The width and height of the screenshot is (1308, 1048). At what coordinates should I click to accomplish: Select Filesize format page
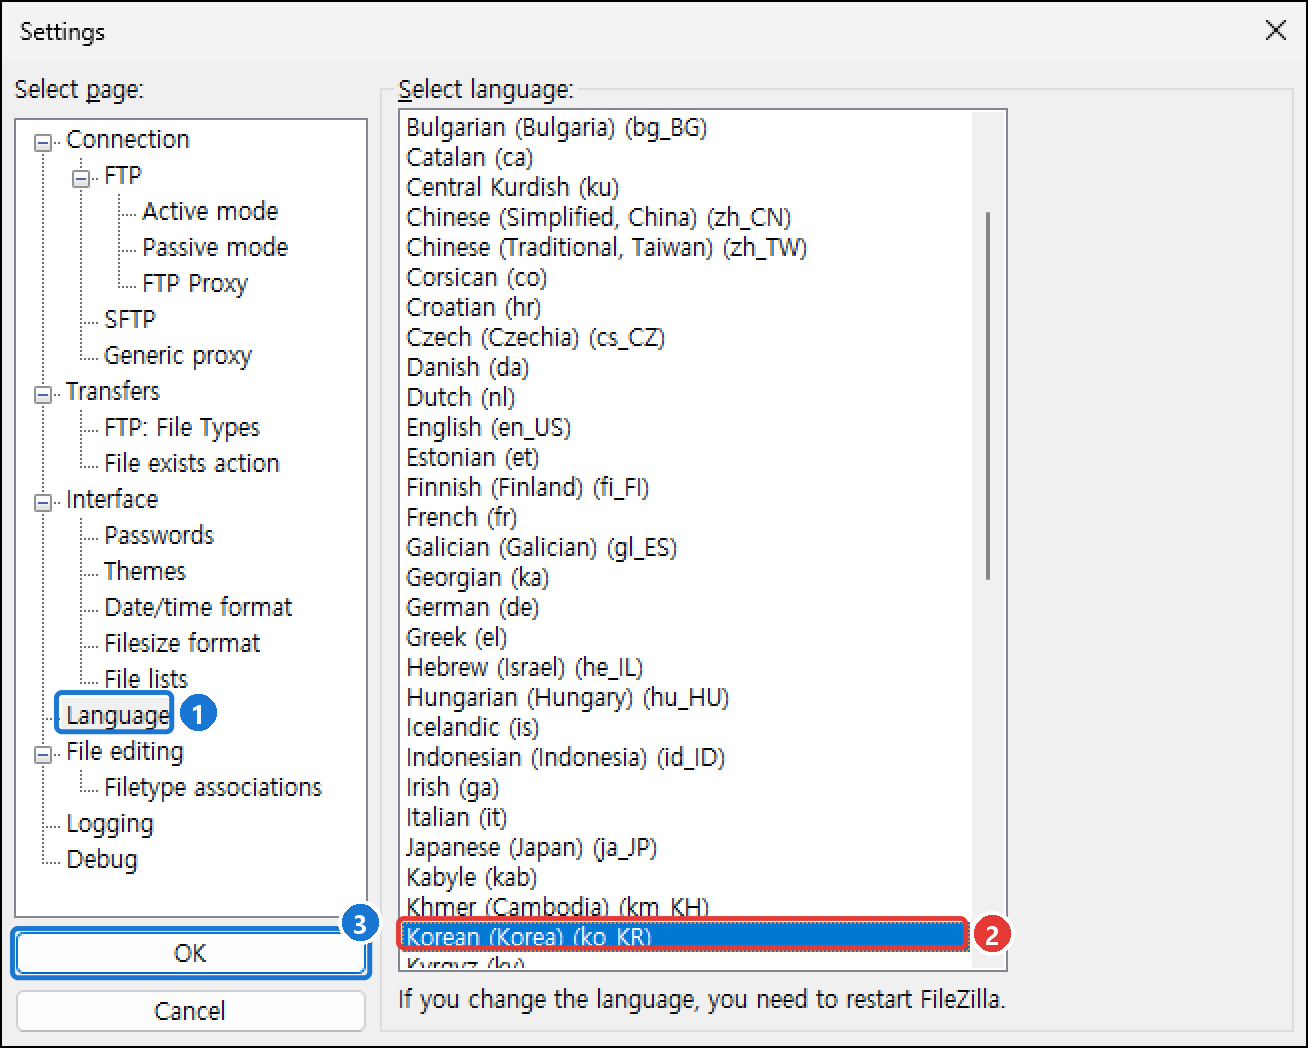click(182, 643)
